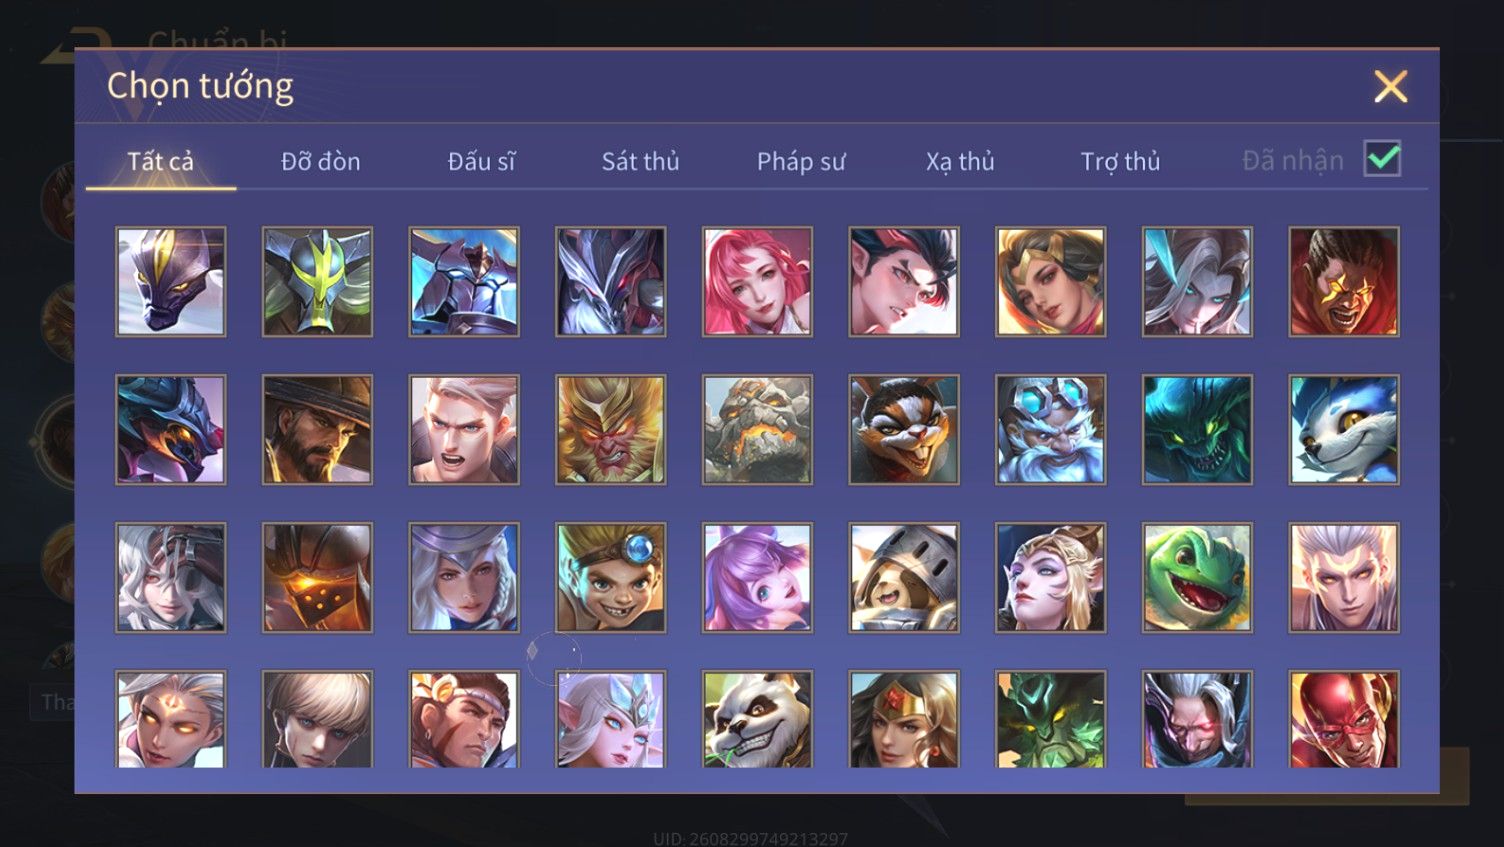Screen dimensions: 1504x847
Task: Choose the blue and white fox hero
Action: [1344, 429]
